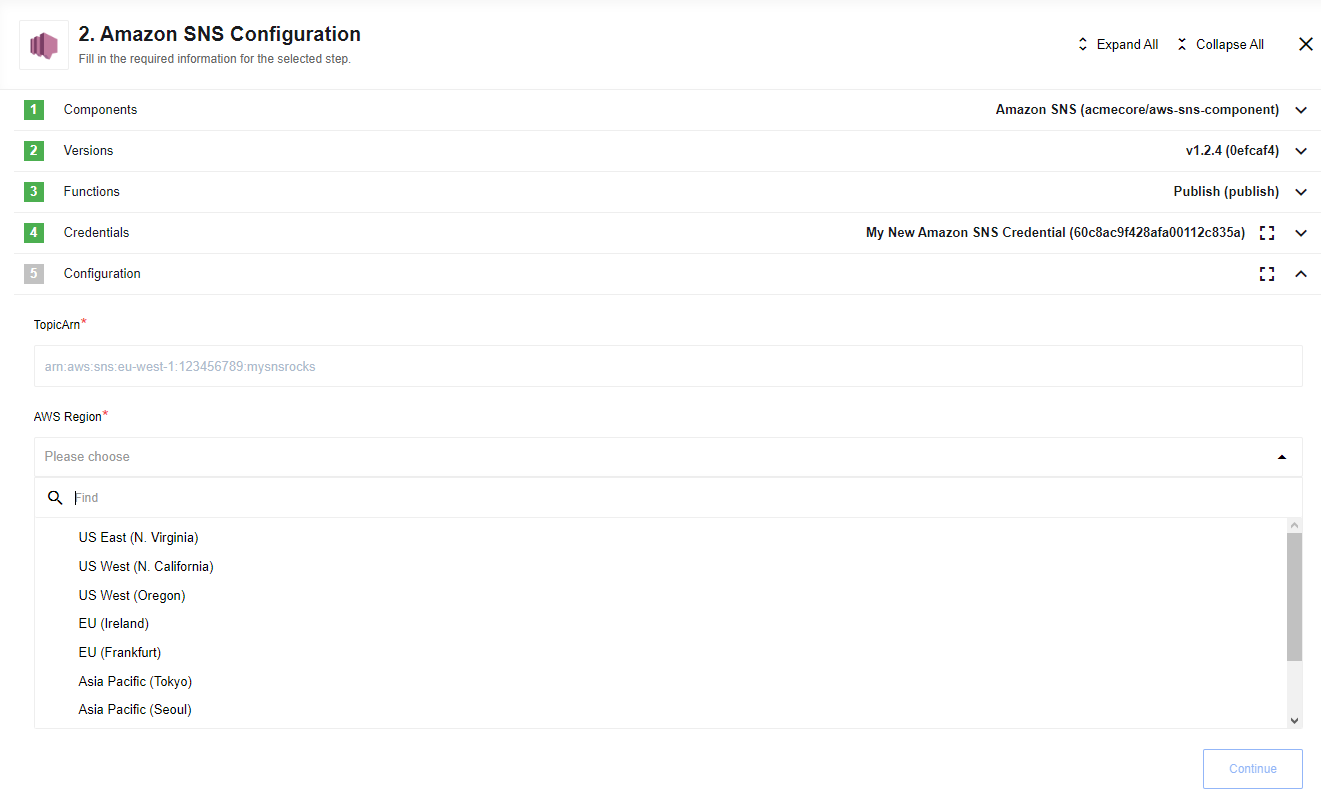This screenshot has height=800, width=1321.
Task: Click step 5 grey number badge
Action: 34,274
